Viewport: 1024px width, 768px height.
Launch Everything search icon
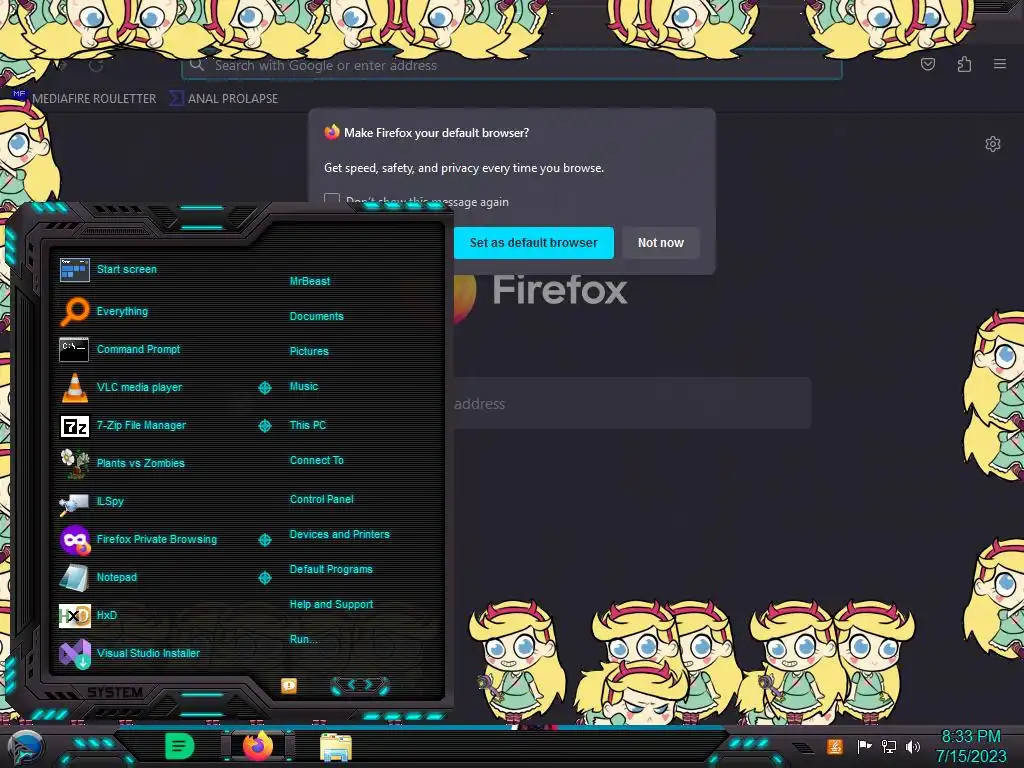click(74, 311)
